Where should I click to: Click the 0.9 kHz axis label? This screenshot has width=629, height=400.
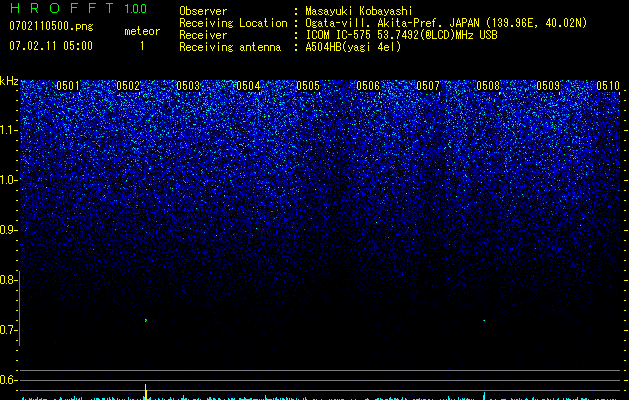point(9,230)
